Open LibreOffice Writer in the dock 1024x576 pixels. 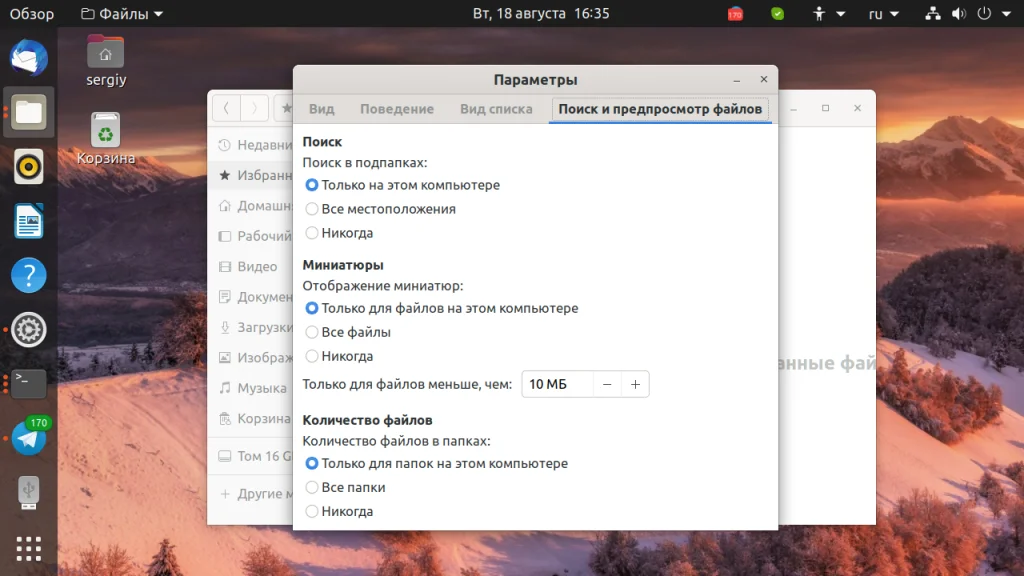point(29,221)
